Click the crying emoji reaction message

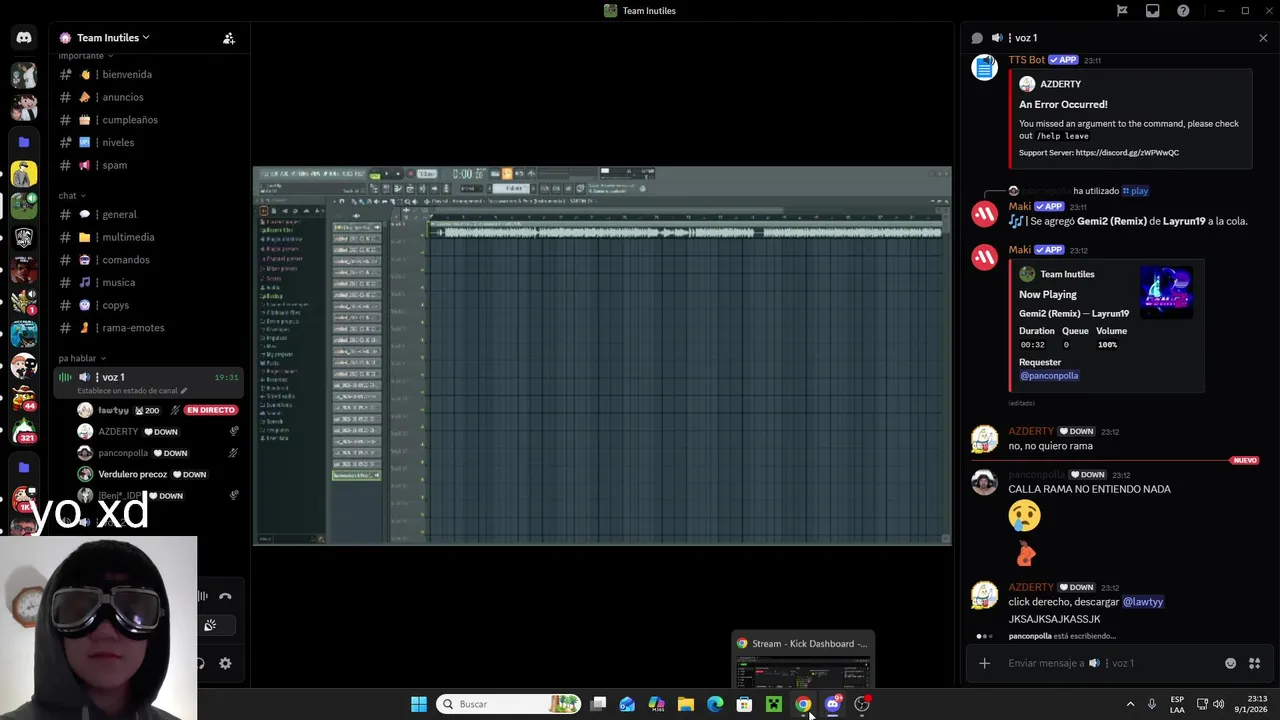pos(1024,516)
